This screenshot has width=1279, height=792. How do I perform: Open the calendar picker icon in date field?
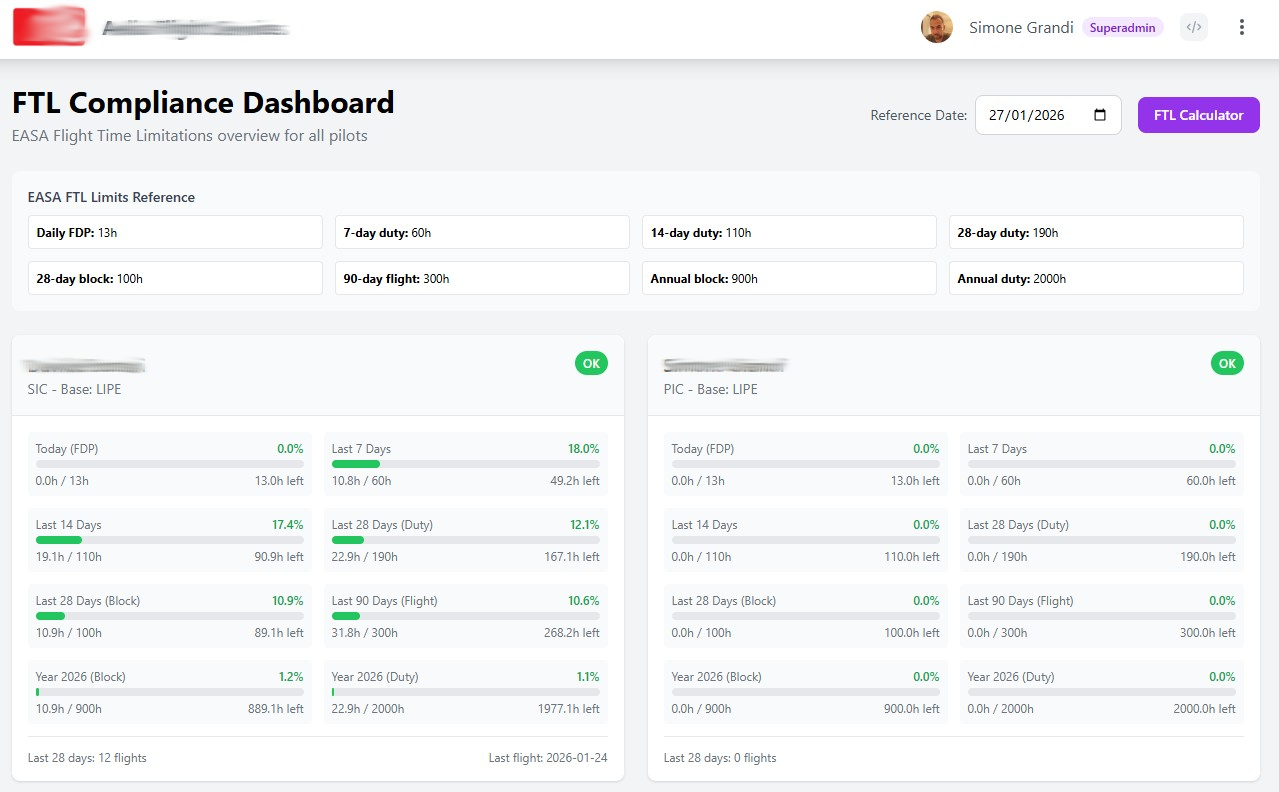[x=1100, y=115]
